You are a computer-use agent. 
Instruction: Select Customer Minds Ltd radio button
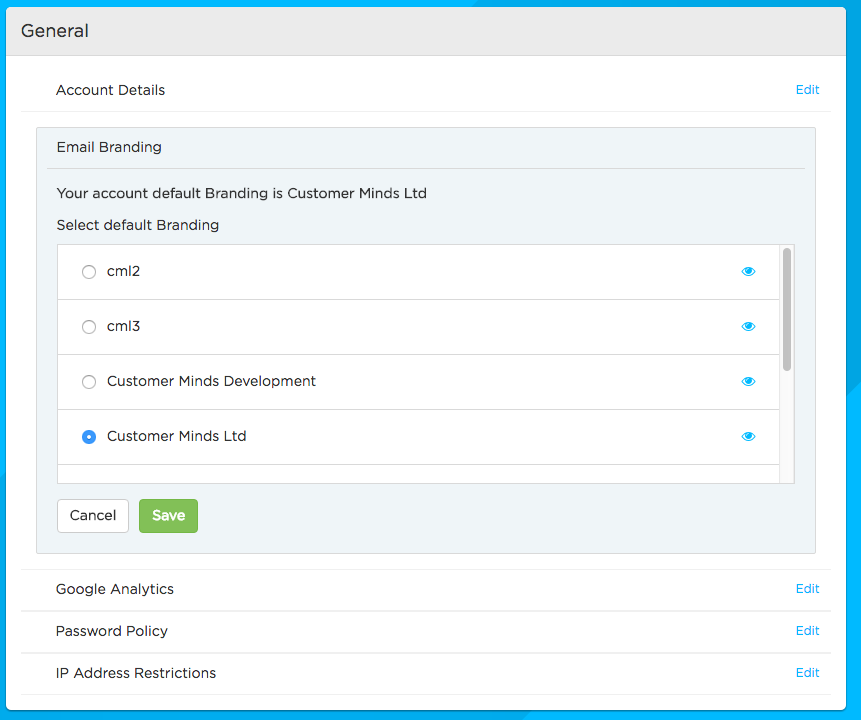tap(89, 437)
